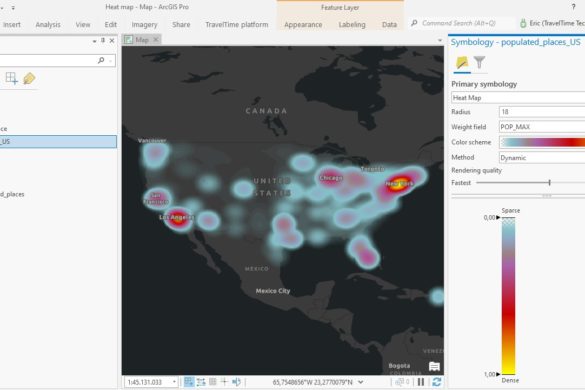
Task: Open the Color scheme gradient picker
Action: pos(542,142)
